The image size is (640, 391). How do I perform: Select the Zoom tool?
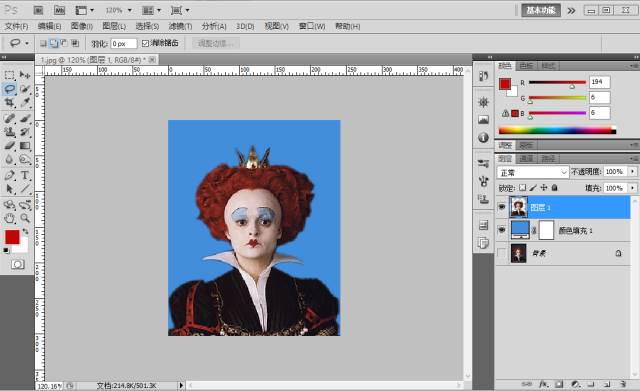[25, 218]
